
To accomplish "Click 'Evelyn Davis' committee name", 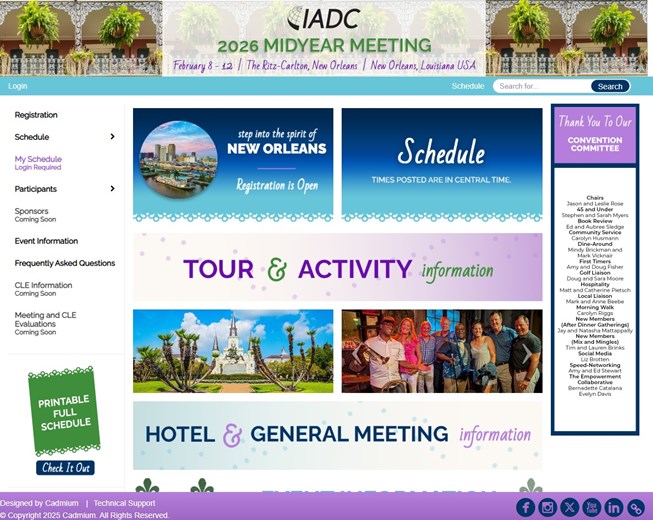I will click(595, 394).
